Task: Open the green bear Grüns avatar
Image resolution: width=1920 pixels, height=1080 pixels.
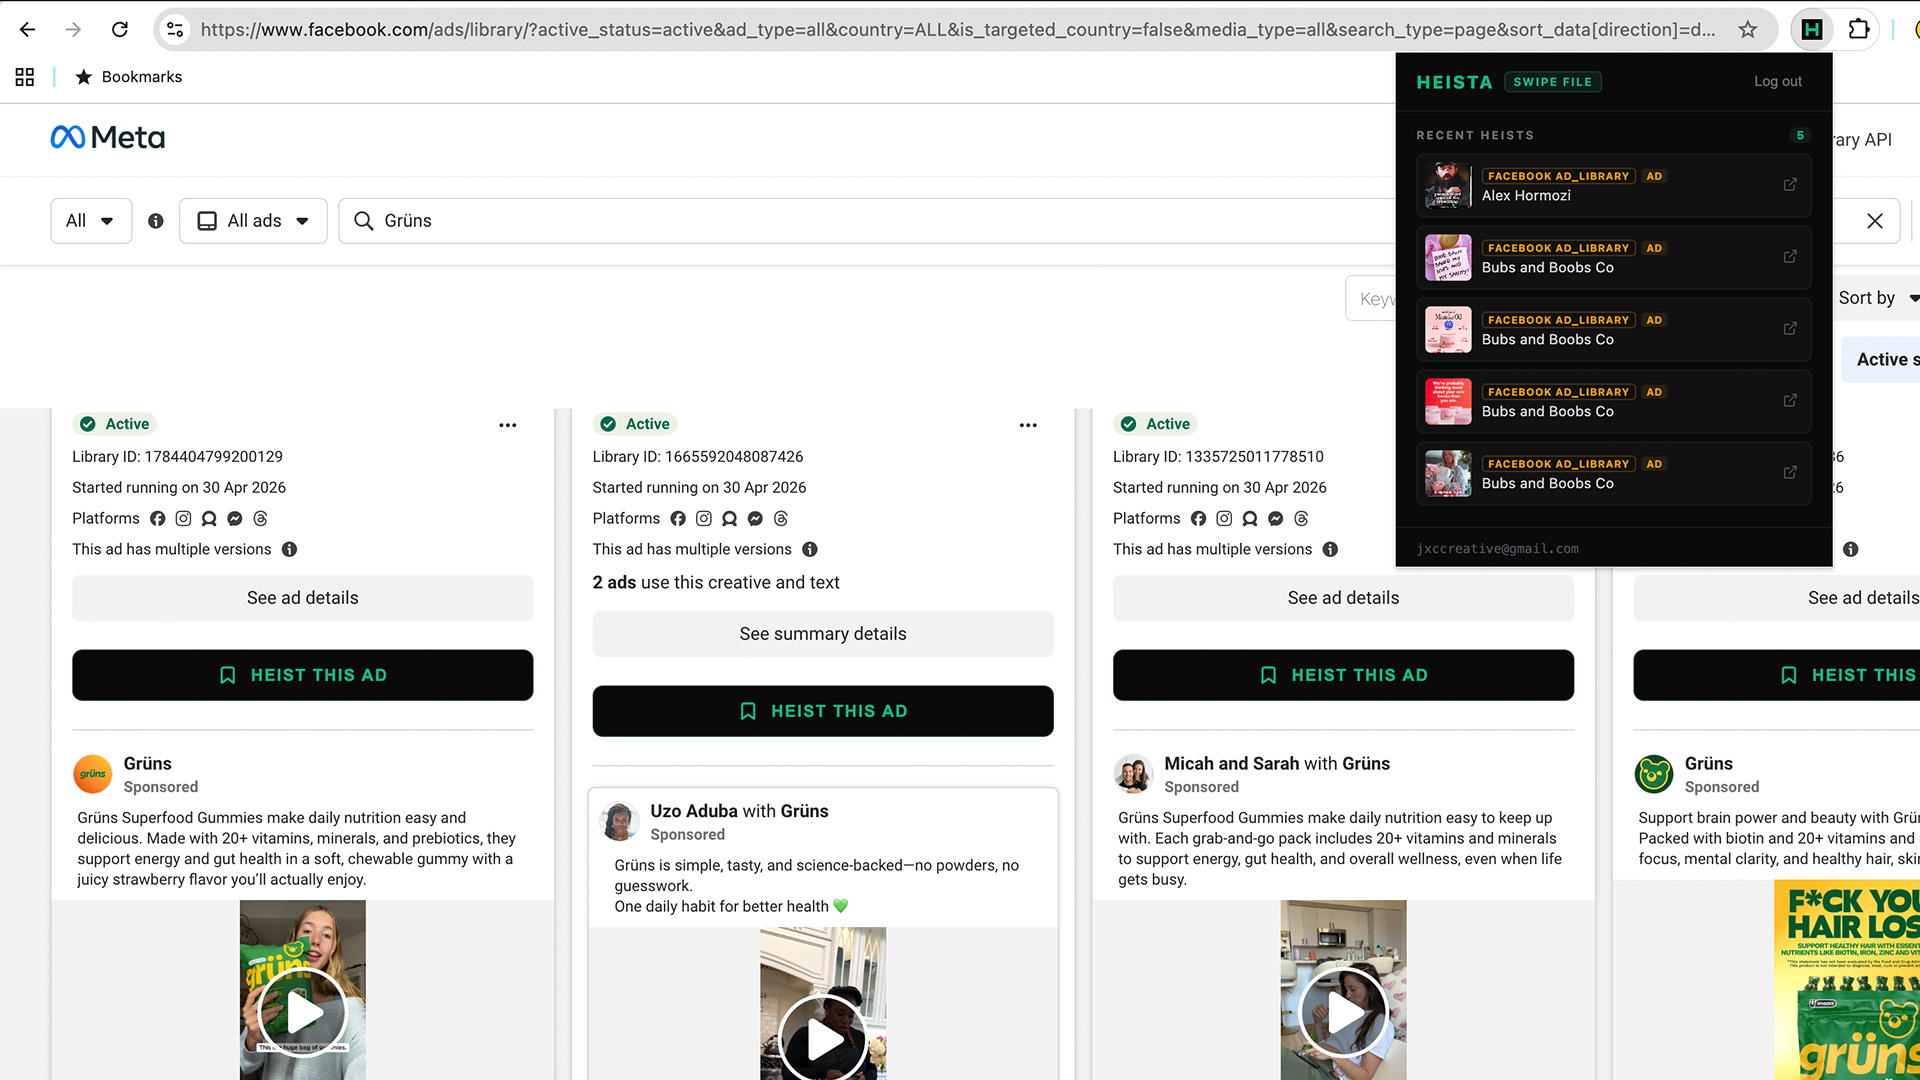Action: [x=1654, y=774]
